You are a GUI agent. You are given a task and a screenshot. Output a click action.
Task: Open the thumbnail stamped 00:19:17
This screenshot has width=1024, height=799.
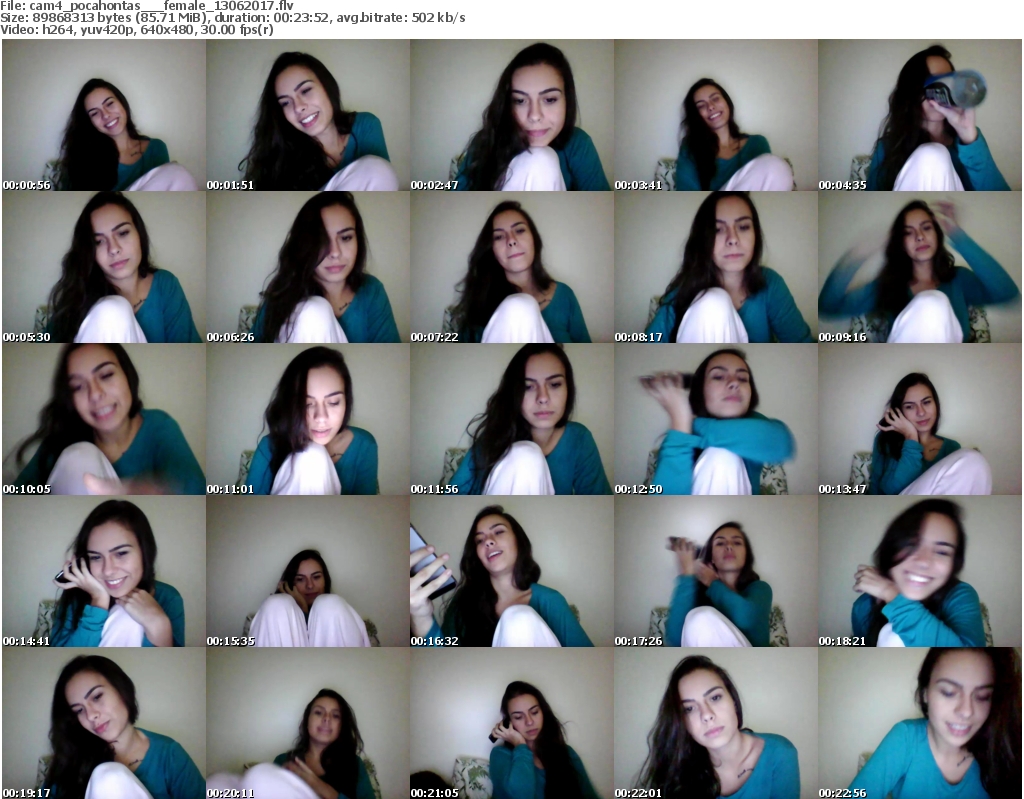(104, 723)
